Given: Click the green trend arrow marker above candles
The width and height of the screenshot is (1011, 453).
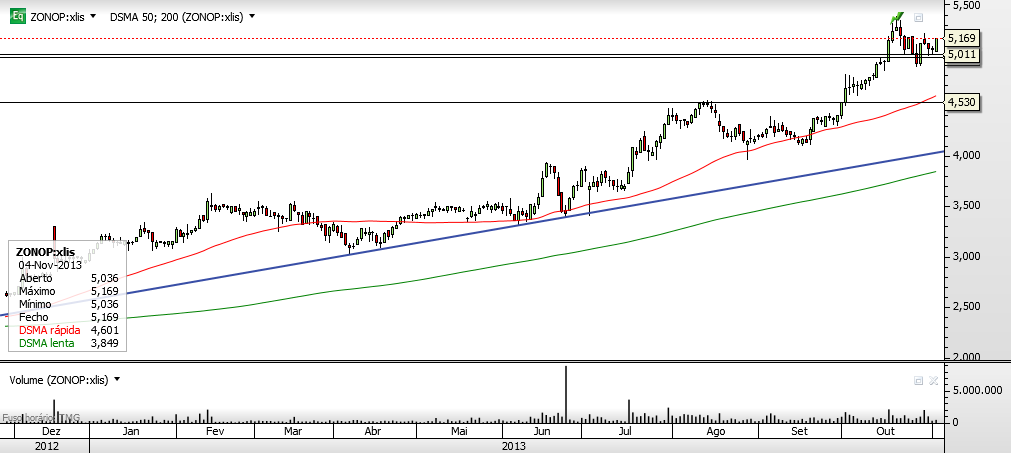Looking at the screenshot, I should click(896, 17).
